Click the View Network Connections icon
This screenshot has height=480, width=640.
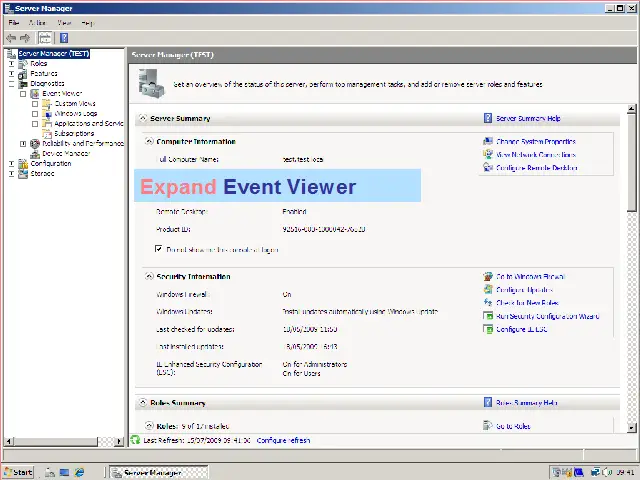pyautogui.click(x=488, y=154)
